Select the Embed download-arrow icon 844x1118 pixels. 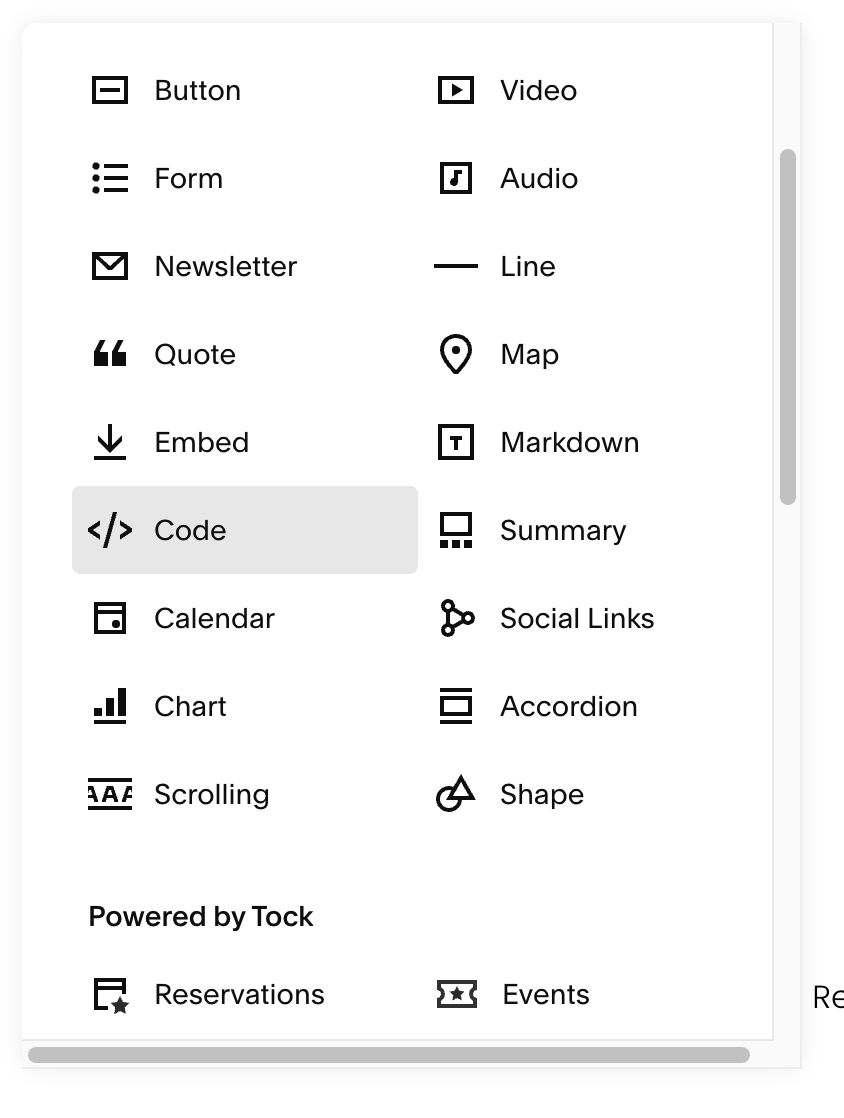tap(109, 442)
